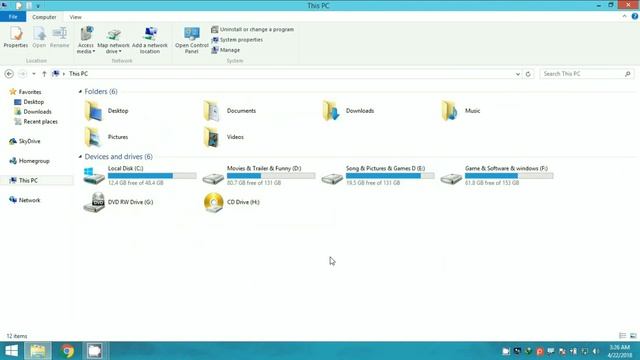Click the F: drive usage bar

tap(509, 176)
